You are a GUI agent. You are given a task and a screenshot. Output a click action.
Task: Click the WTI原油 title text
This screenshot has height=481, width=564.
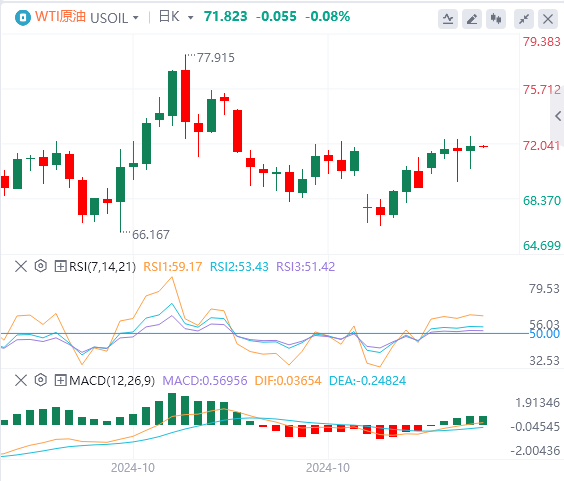pyautogui.click(x=60, y=17)
